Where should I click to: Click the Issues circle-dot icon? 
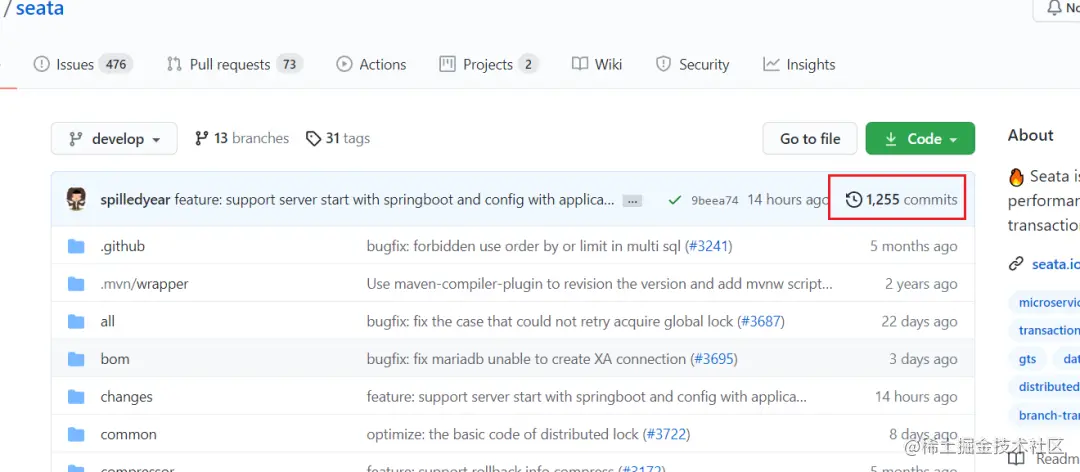[41, 65]
